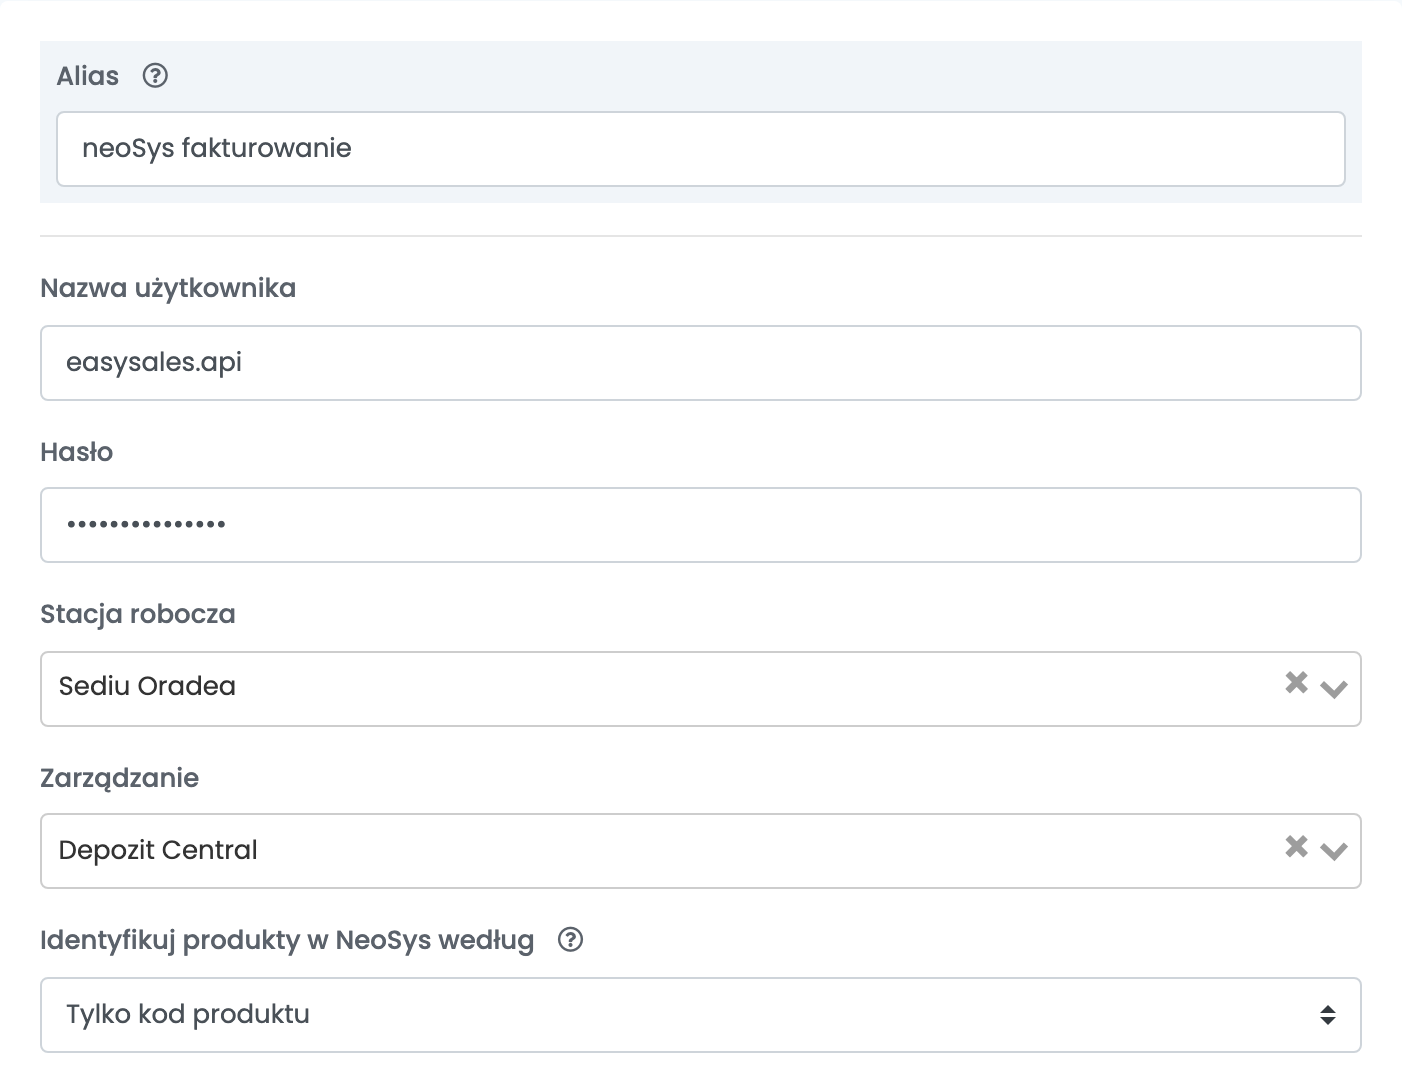Click the Nazwa użytkownika label
The height and width of the screenshot is (1080, 1402).
point(168,289)
